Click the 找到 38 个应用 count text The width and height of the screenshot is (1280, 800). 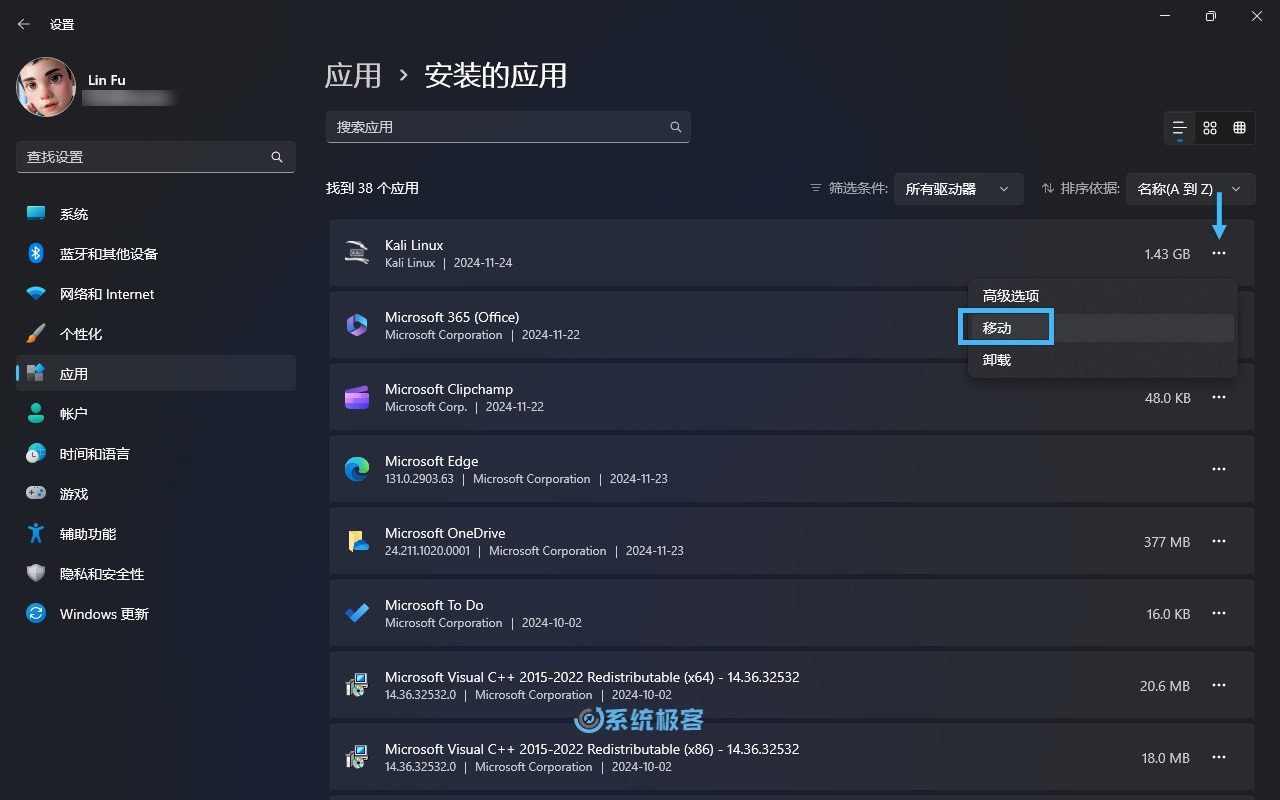[372, 188]
